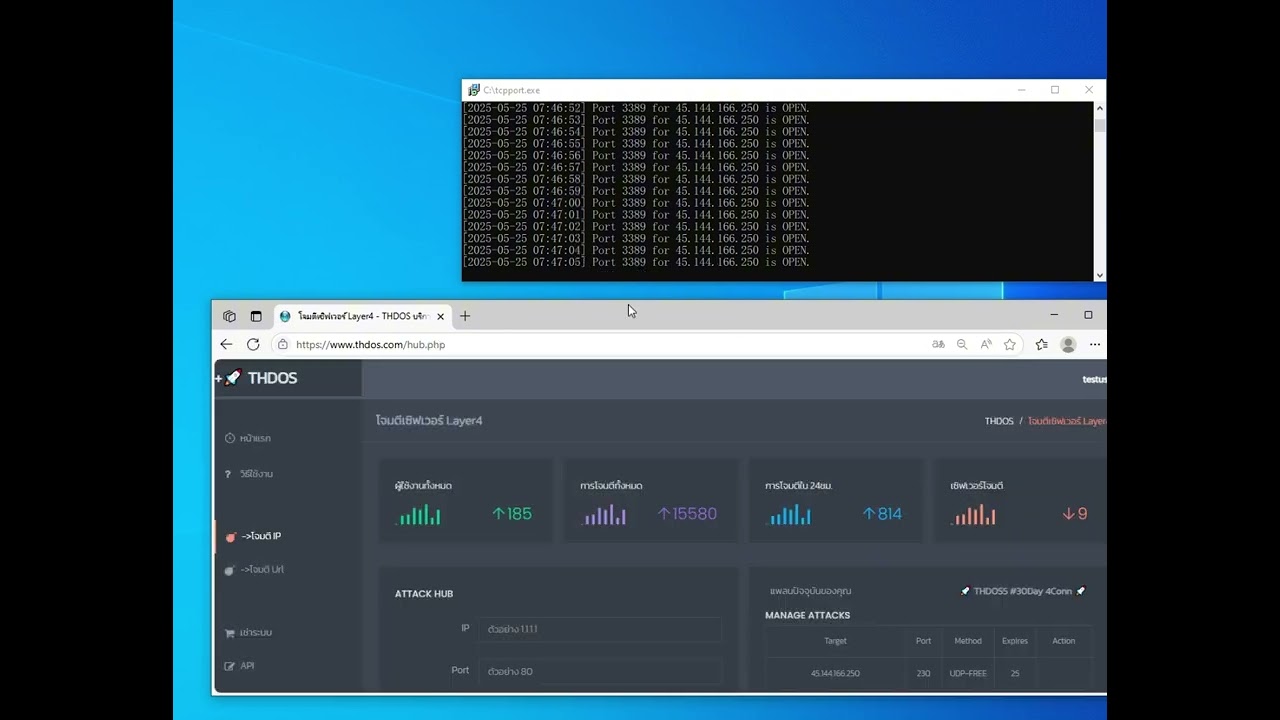Open the tab actions menu icon
This screenshot has width=1280, height=720.
pyautogui.click(x=256, y=316)
